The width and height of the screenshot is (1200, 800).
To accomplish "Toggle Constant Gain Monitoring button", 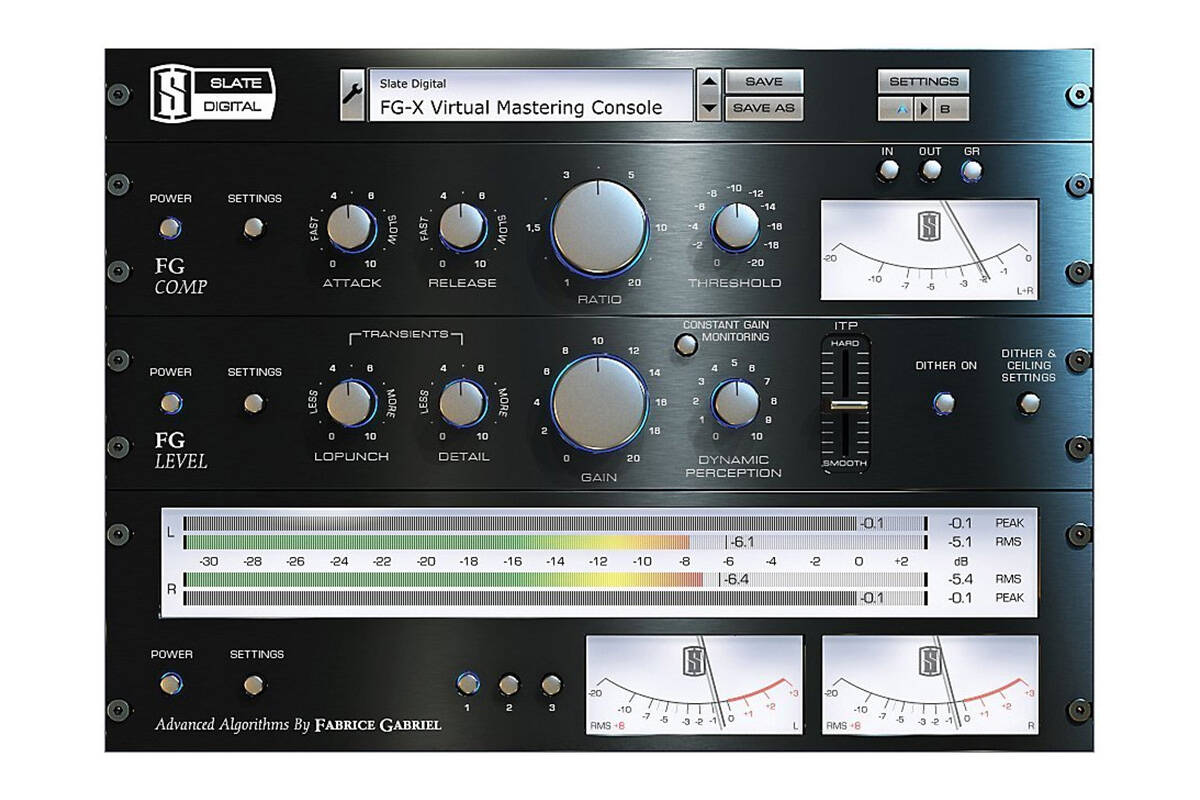I will tap(685, 346).
